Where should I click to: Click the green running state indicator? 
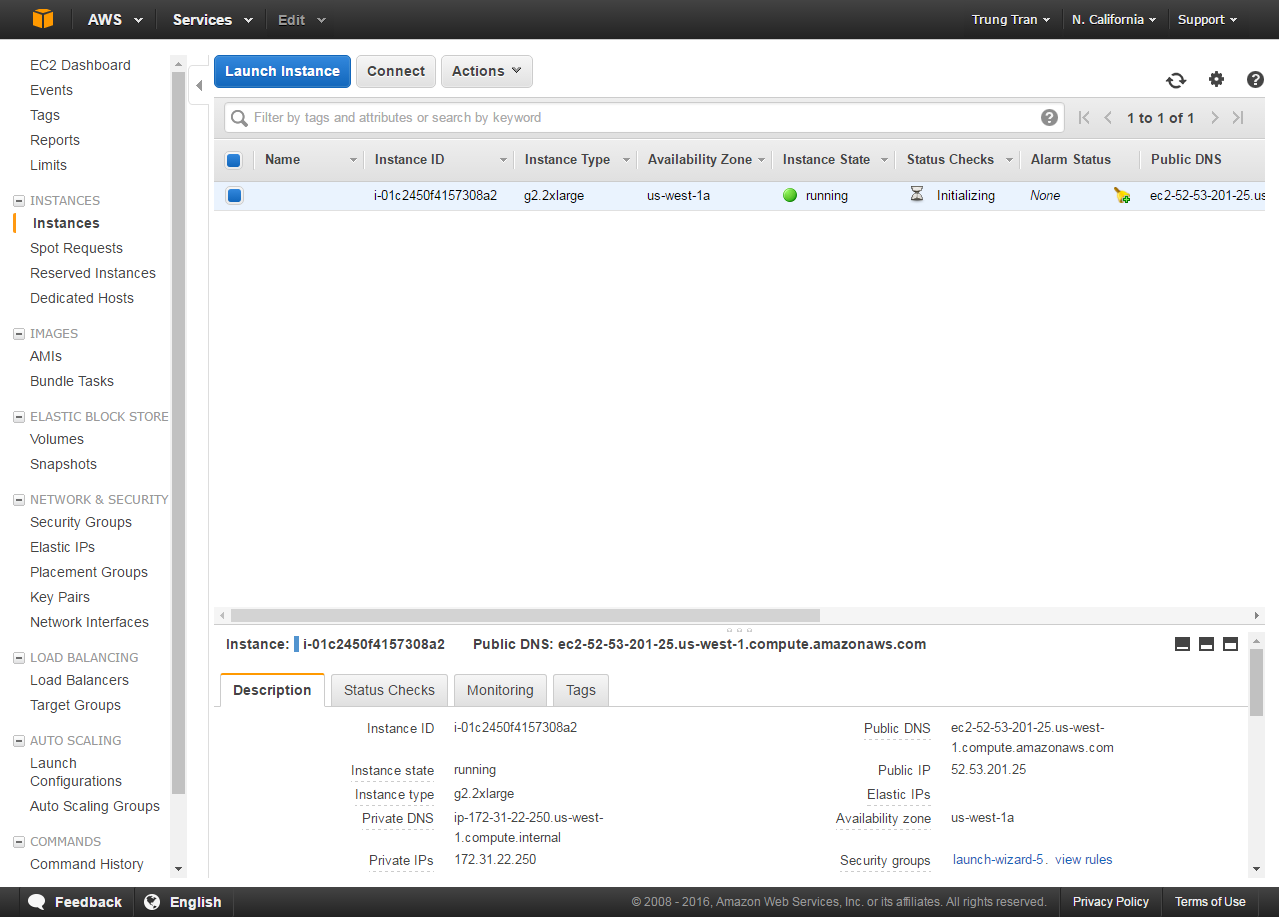point(790,195)
